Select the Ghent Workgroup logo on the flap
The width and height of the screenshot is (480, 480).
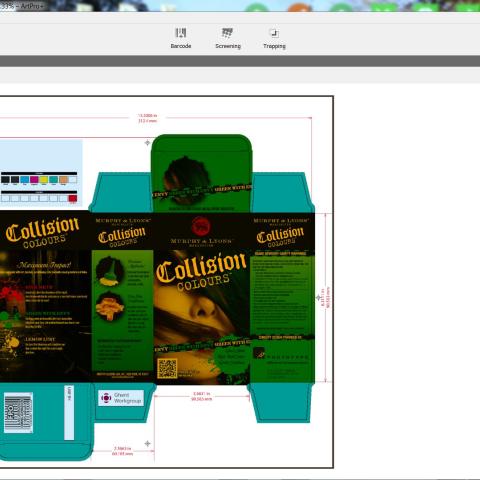click(x=121, y=398)
